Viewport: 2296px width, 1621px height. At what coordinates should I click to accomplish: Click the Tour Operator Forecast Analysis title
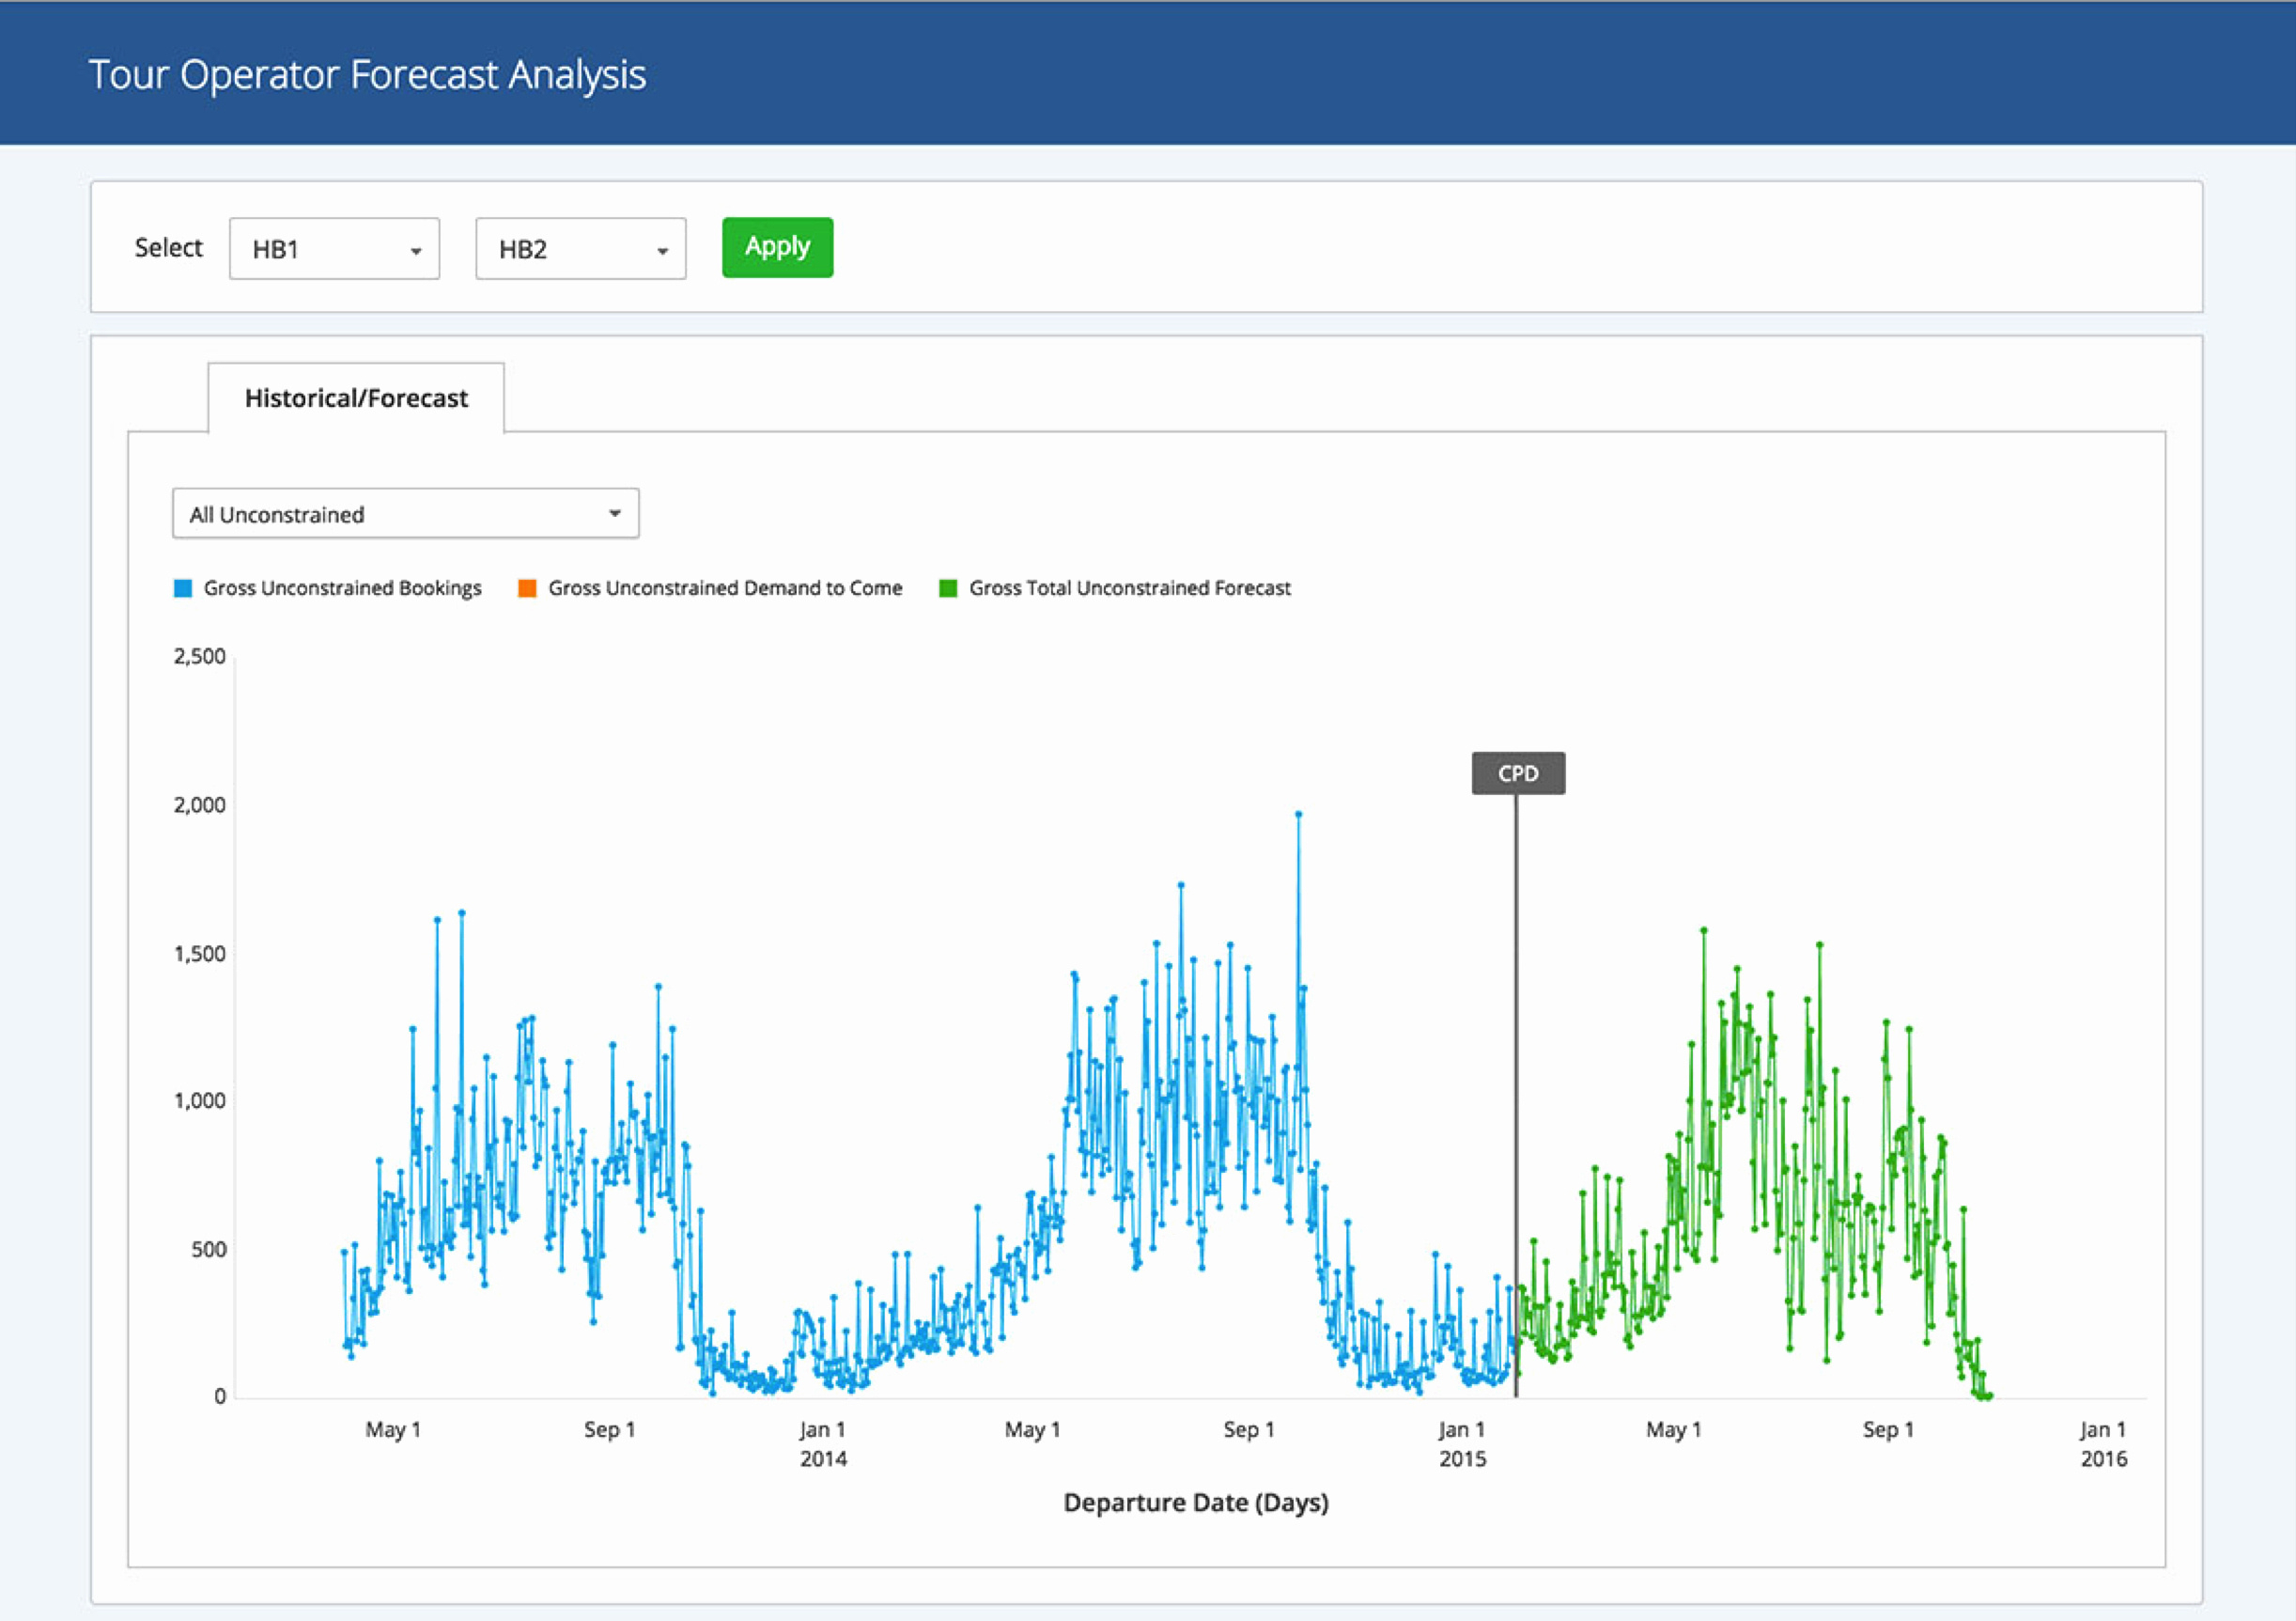pyautogui.click(x=367, y=75)
